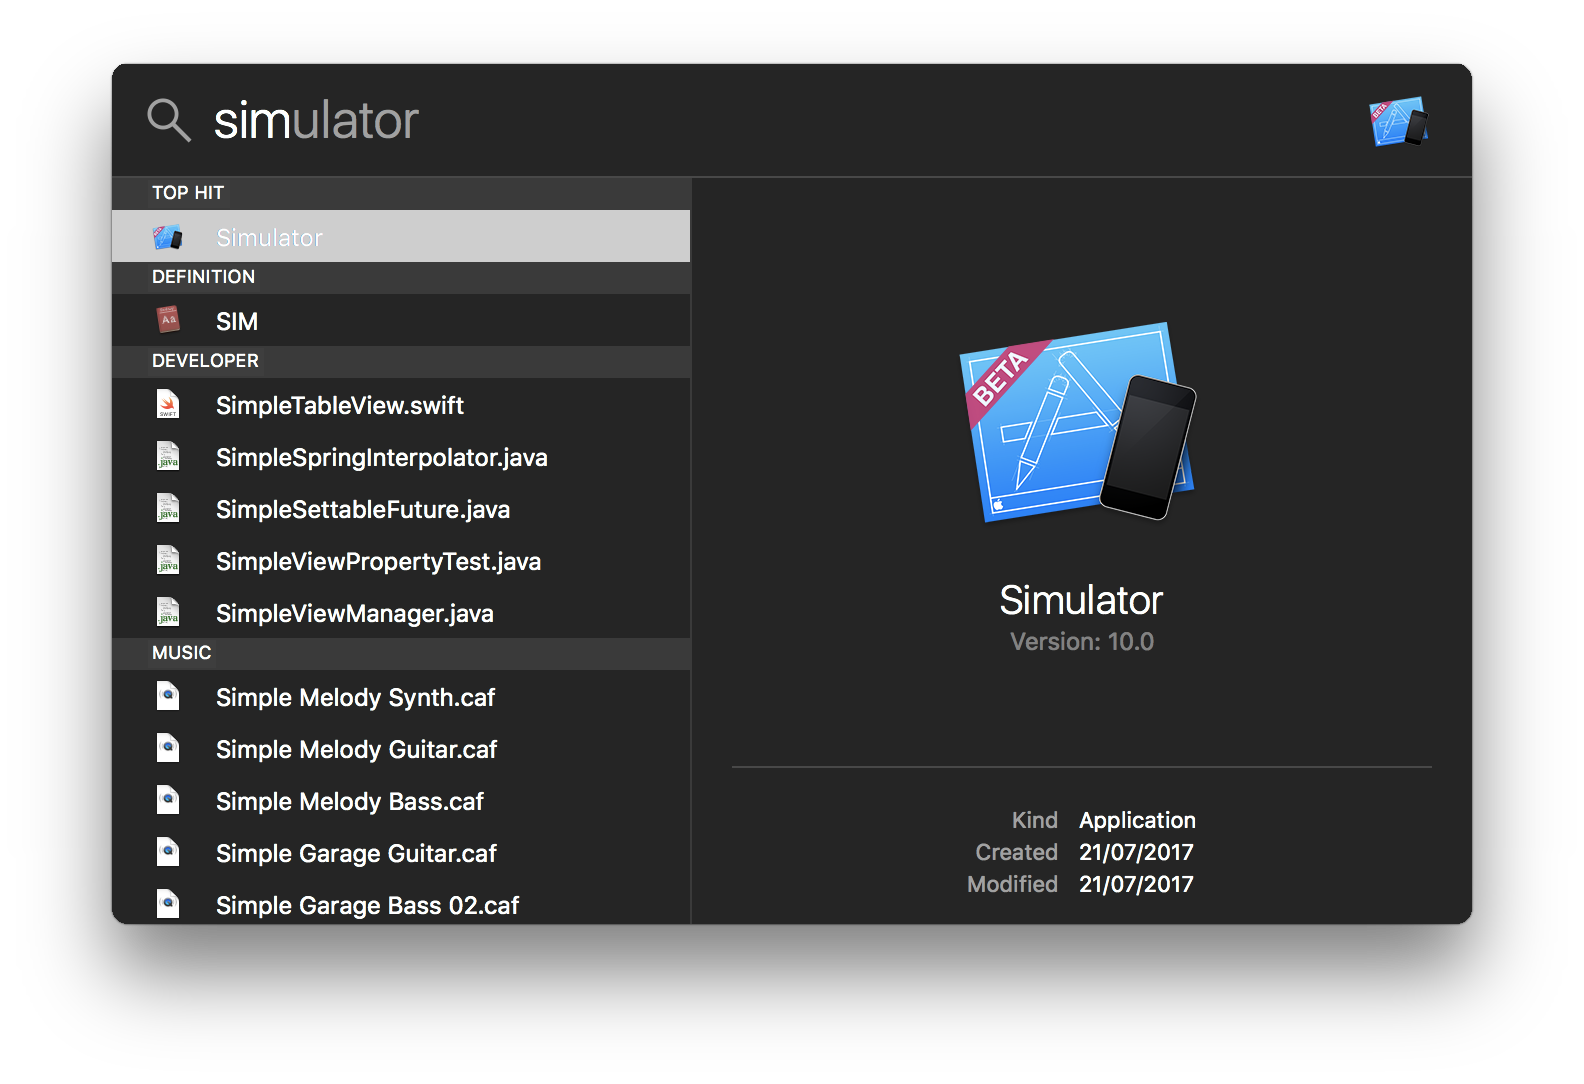Screen dimensions: 1584x1084
Task: Click the java icon for SimpleSettableFuture.java
Action: pos(168,508)
